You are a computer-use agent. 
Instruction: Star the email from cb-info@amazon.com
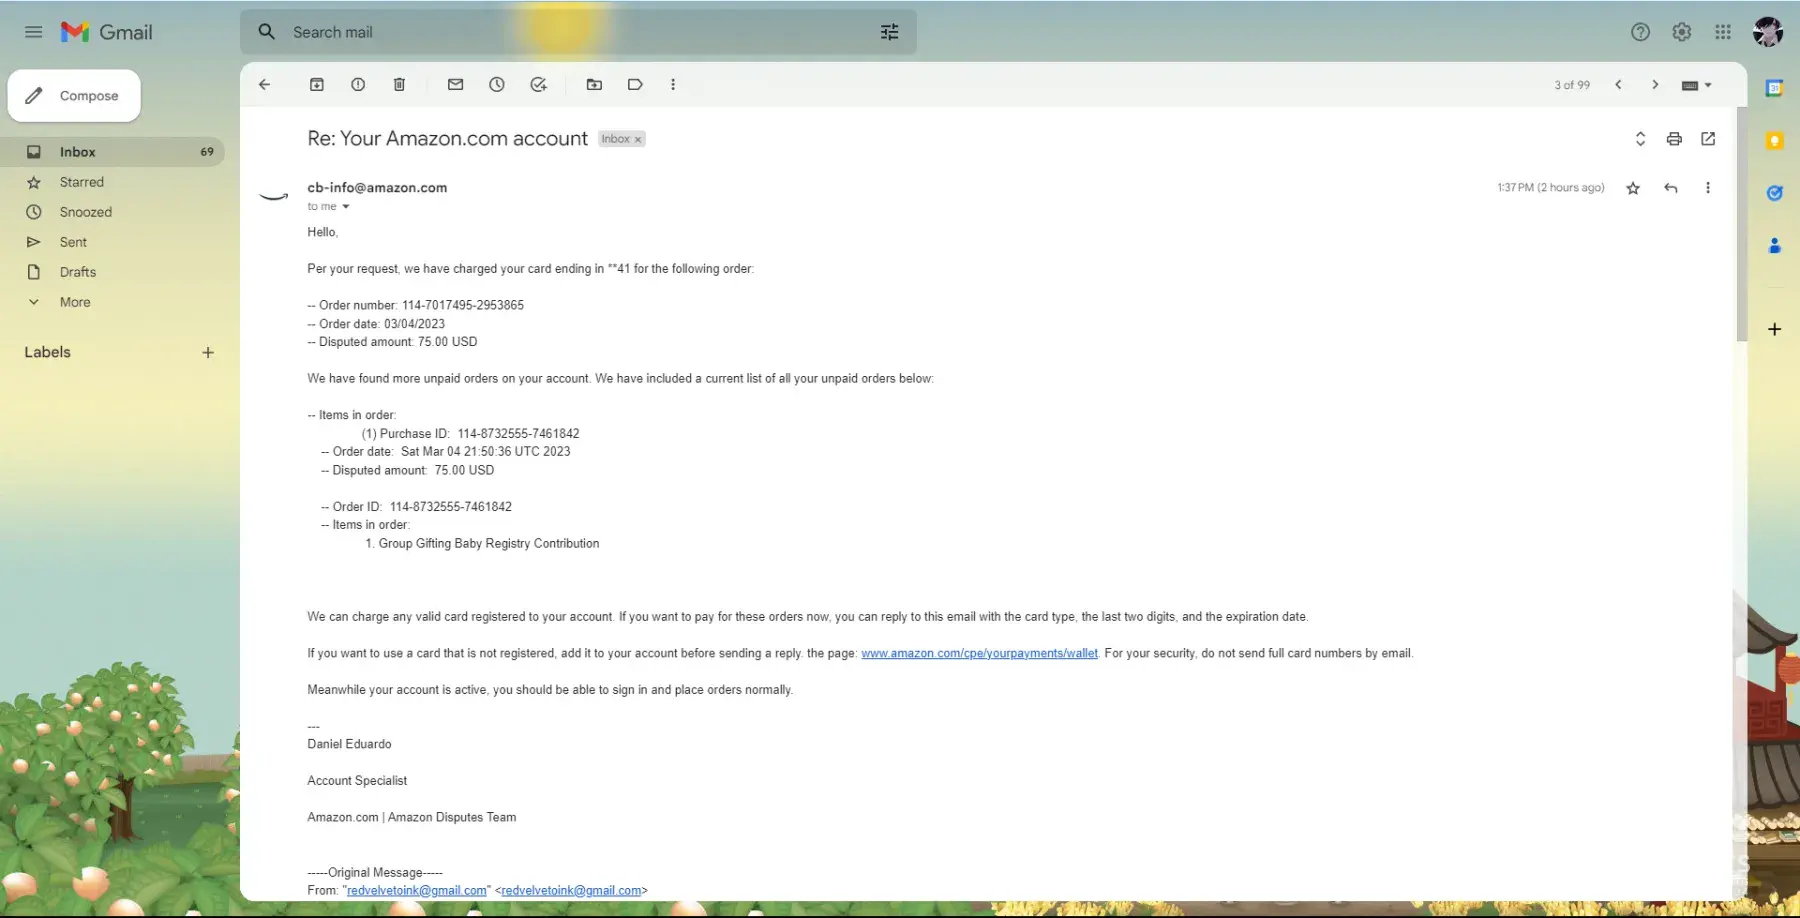[x=1633, y=188]
